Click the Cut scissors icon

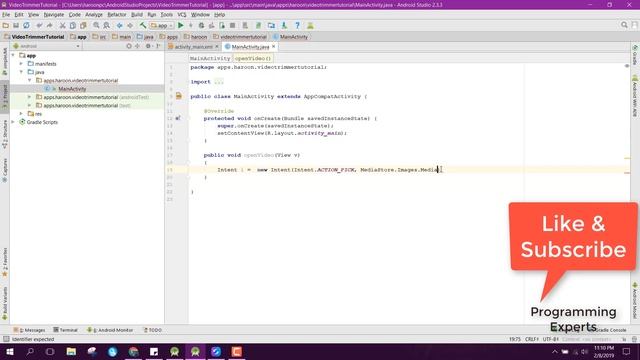tap(62, 25)
